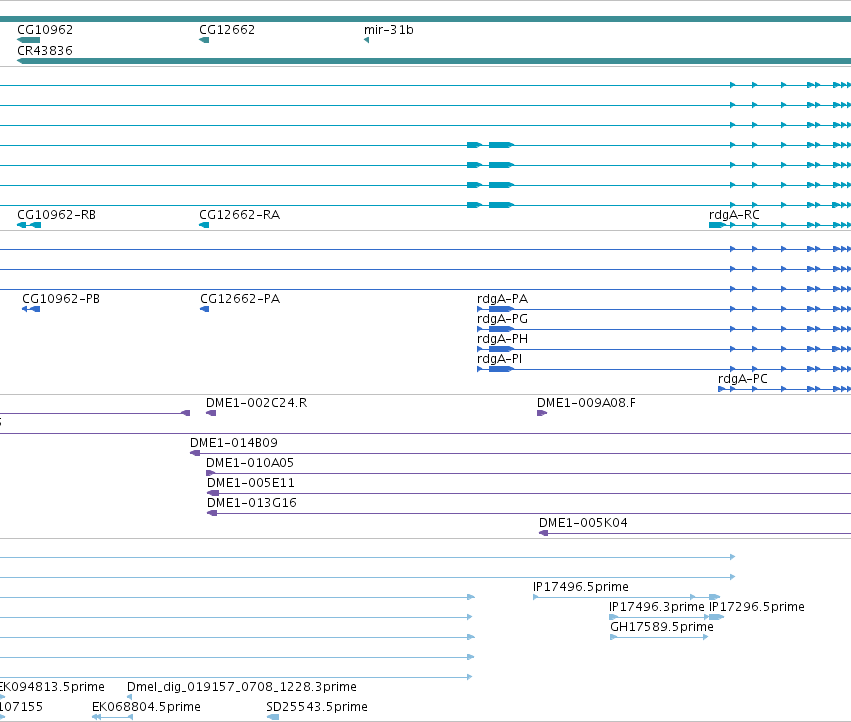Screen dimensions: 851x722
Task: Click the EK068804.5prime label
Action: point(146,707)
